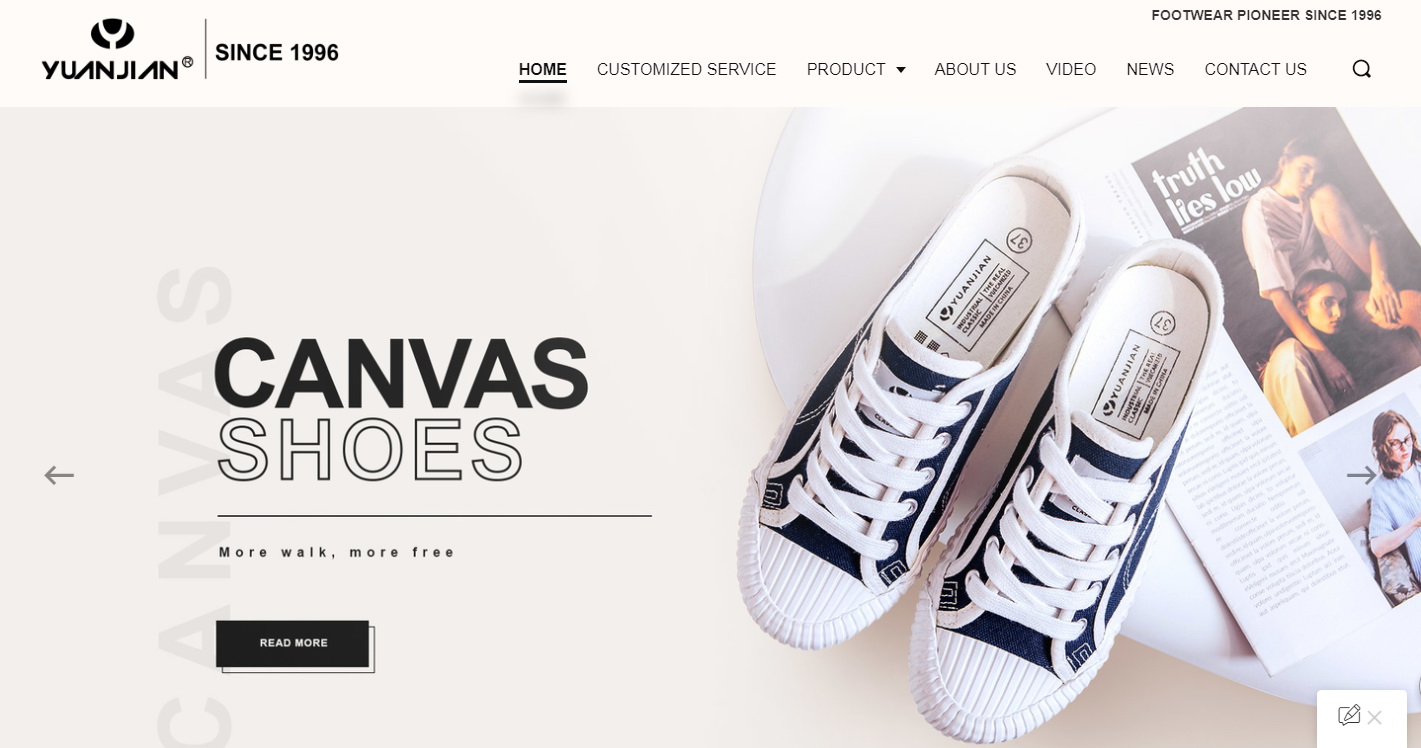
Task: Close the floating feedback widget
Action: pos(1375,717)
